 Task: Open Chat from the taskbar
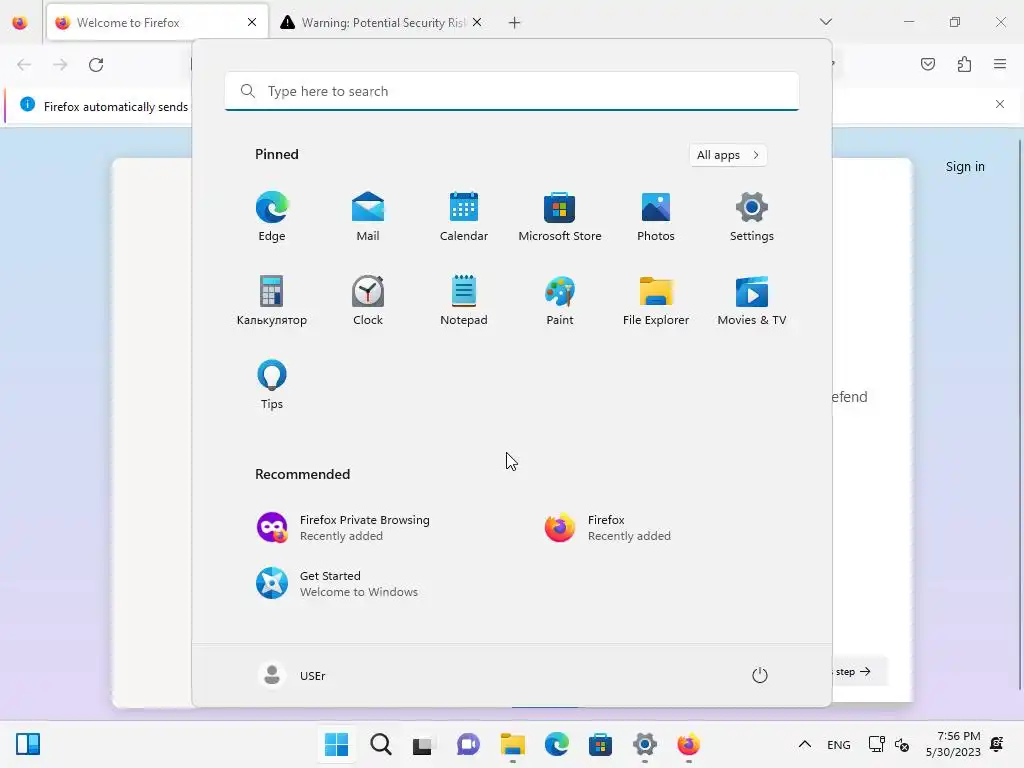[x=468, y=744]
